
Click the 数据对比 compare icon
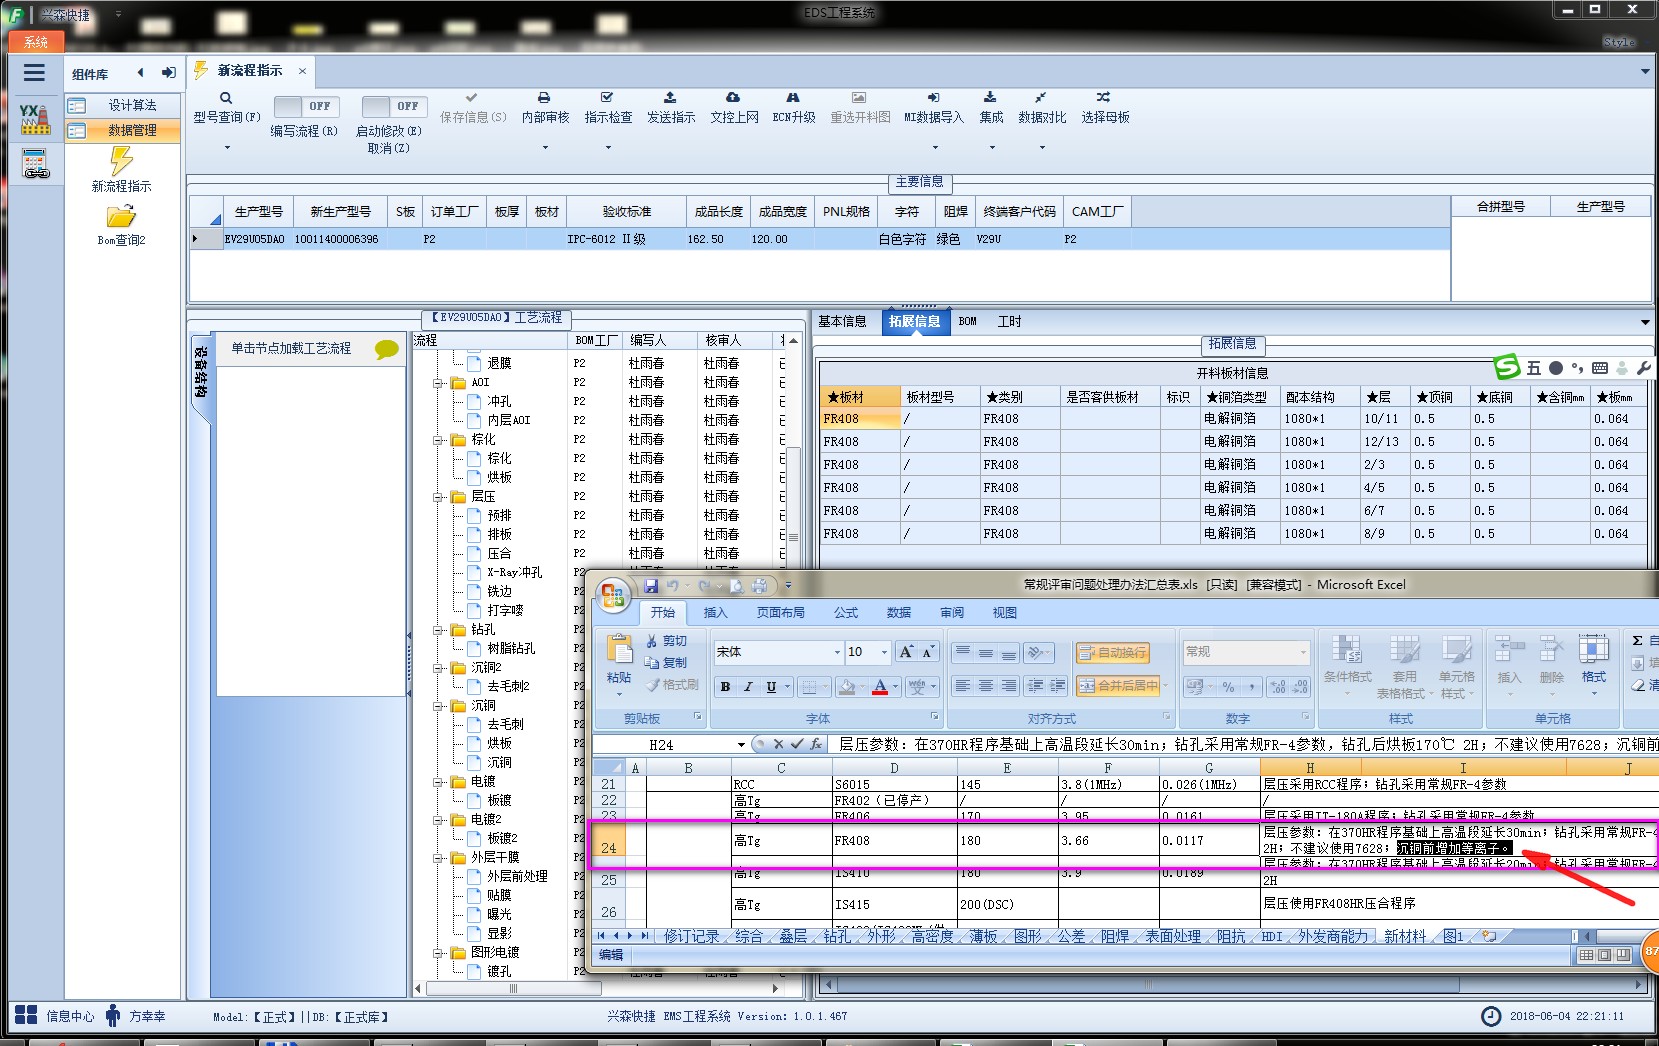click(x=1041, y=98)
